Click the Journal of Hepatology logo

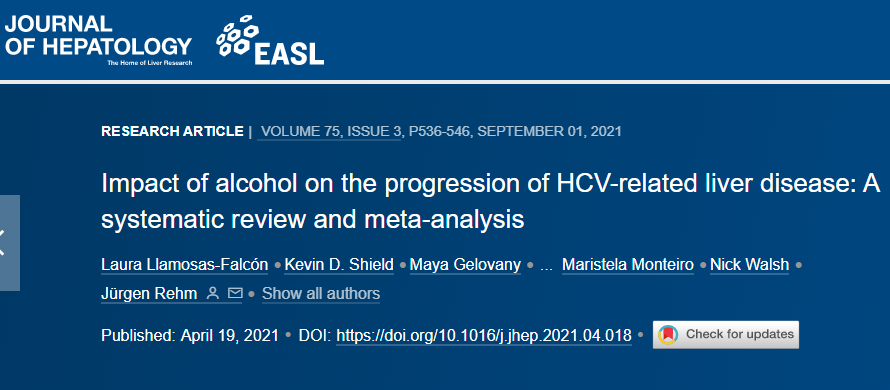pyautogui.click(x=98, y=40)
